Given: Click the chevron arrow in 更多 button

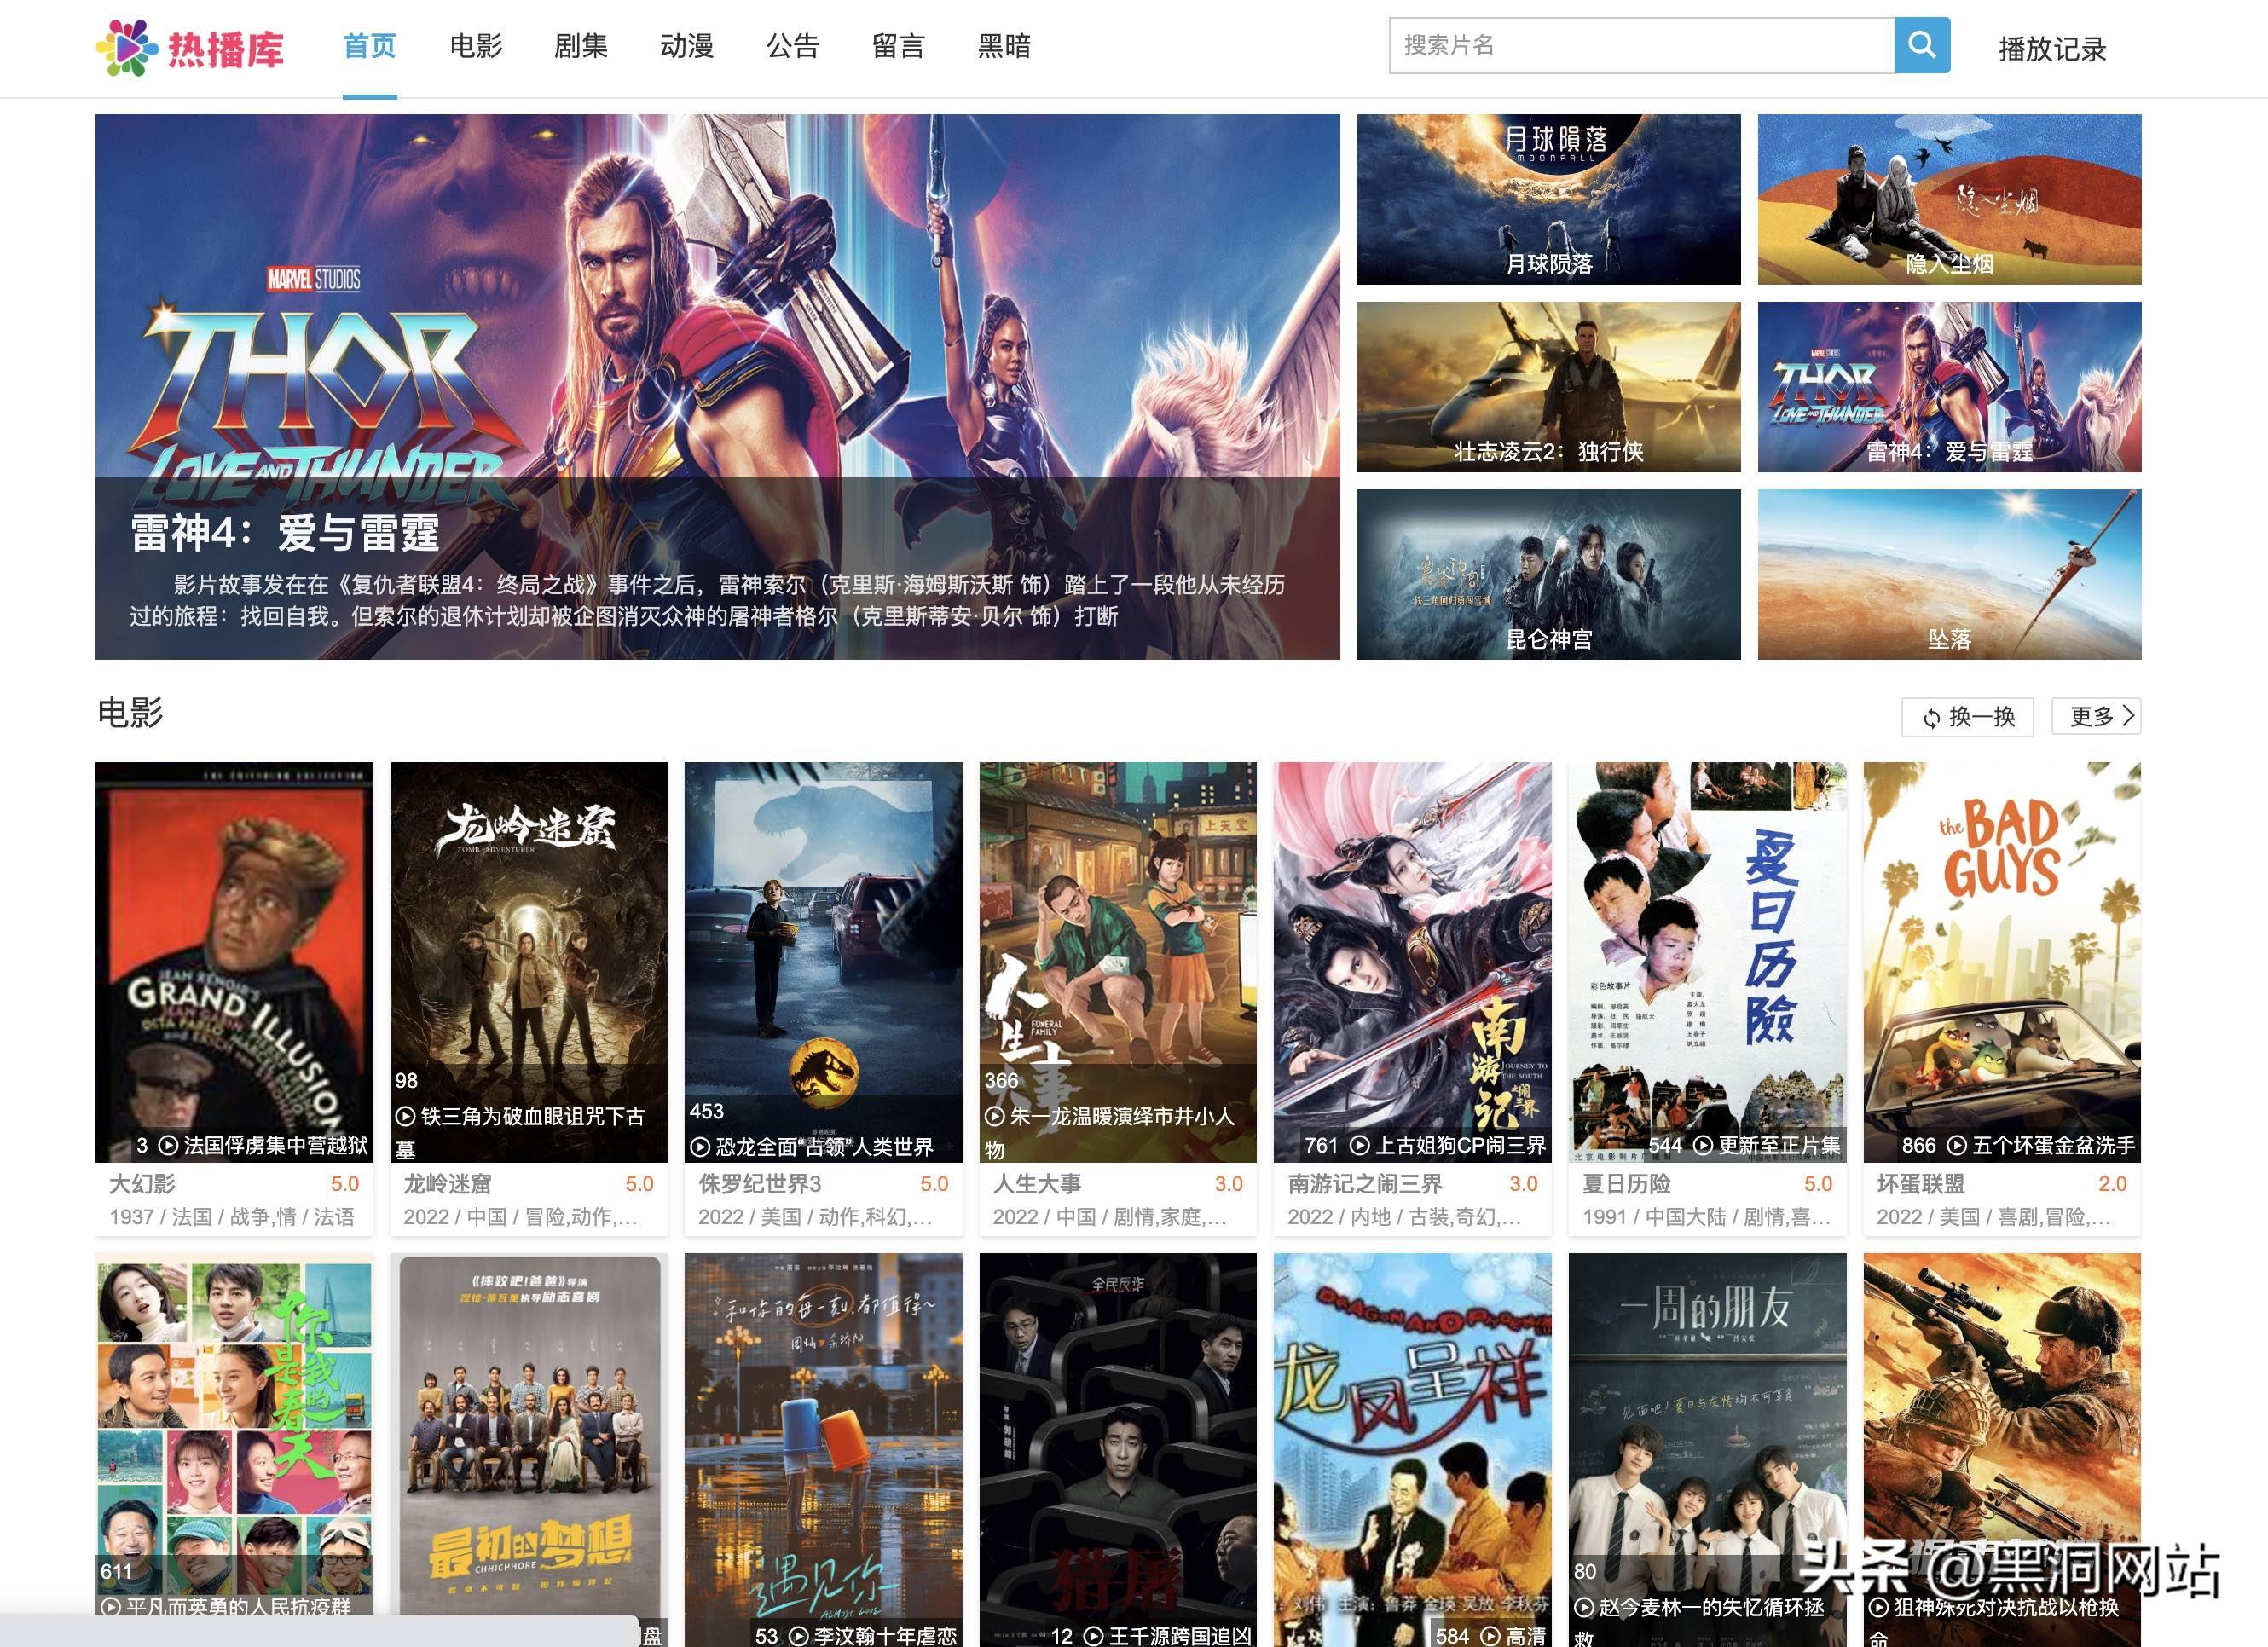Looking at the screenshot, I should 2127,715.
